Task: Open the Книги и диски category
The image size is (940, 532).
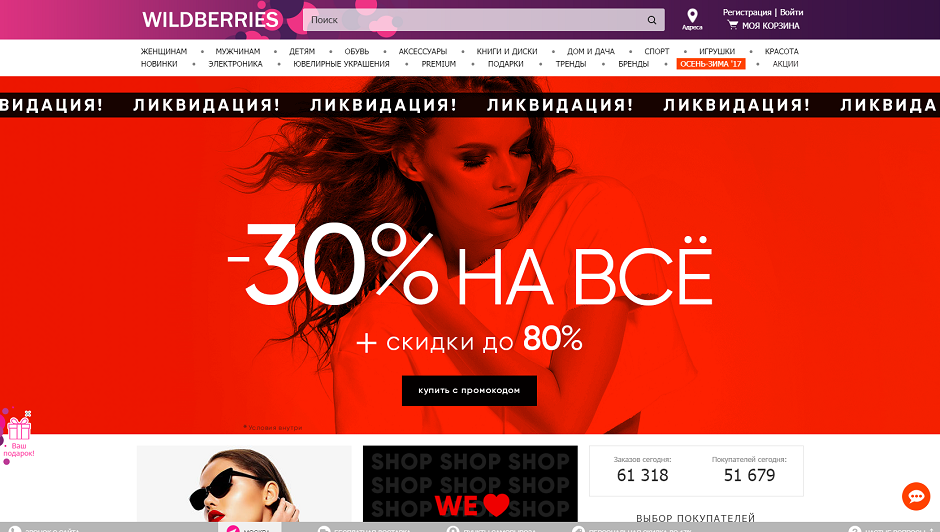Action: tap(507, 52)
